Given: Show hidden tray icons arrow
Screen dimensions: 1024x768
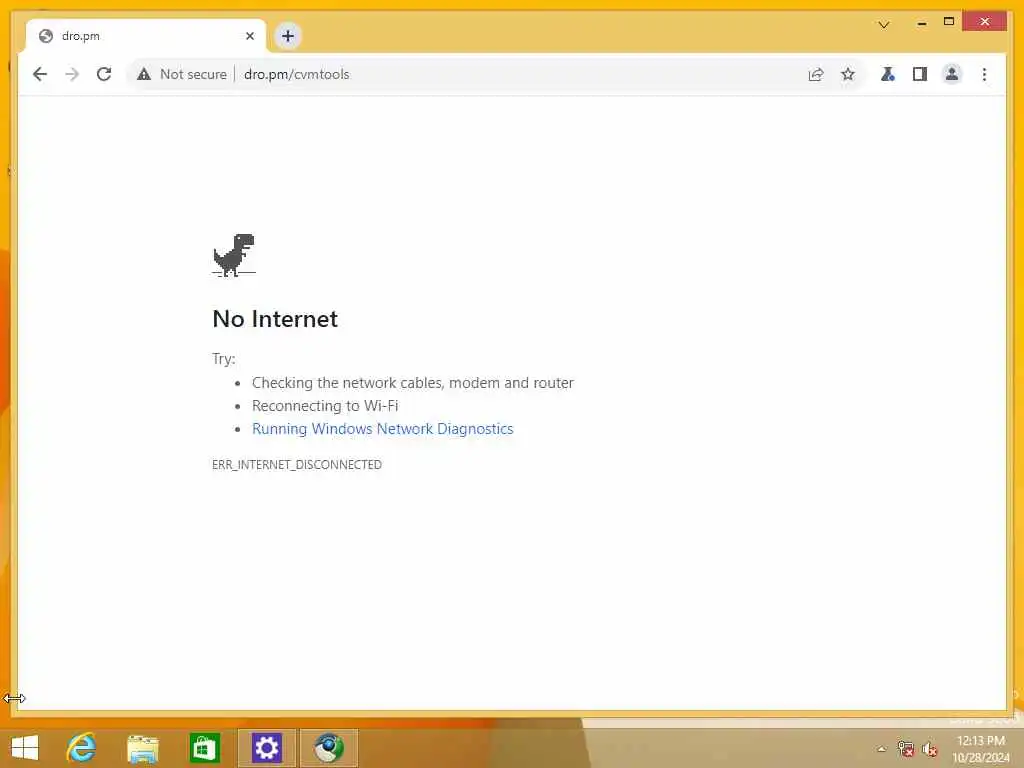Looking at the screenshot, I should tap(882, 749).
